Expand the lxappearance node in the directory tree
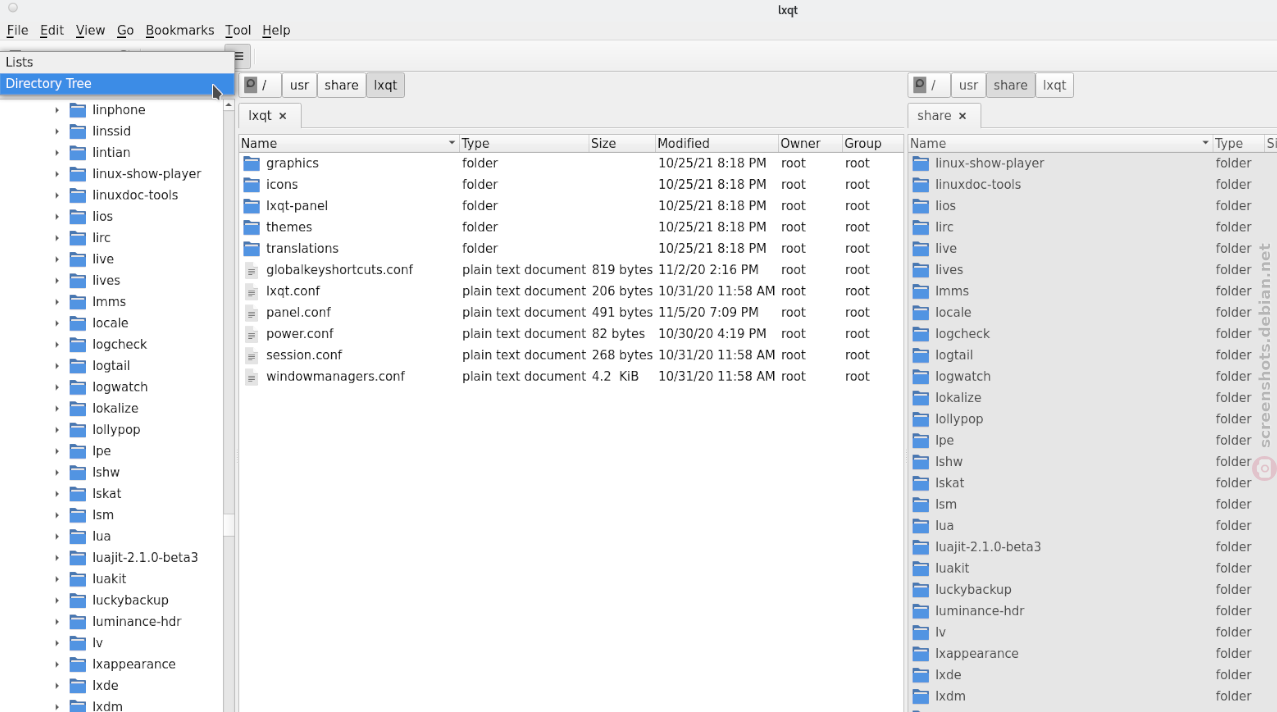 pos(57,664)
